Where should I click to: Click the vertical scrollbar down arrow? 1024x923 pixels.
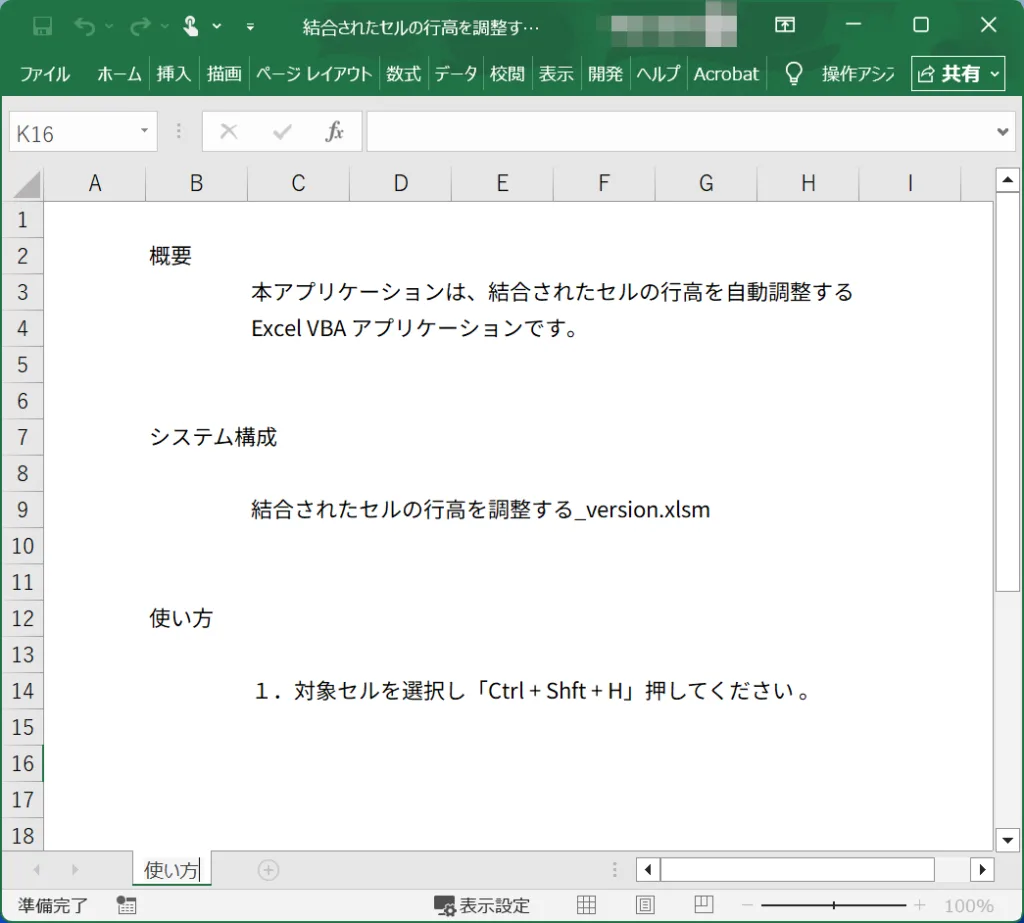click(x=1007, y=838)
